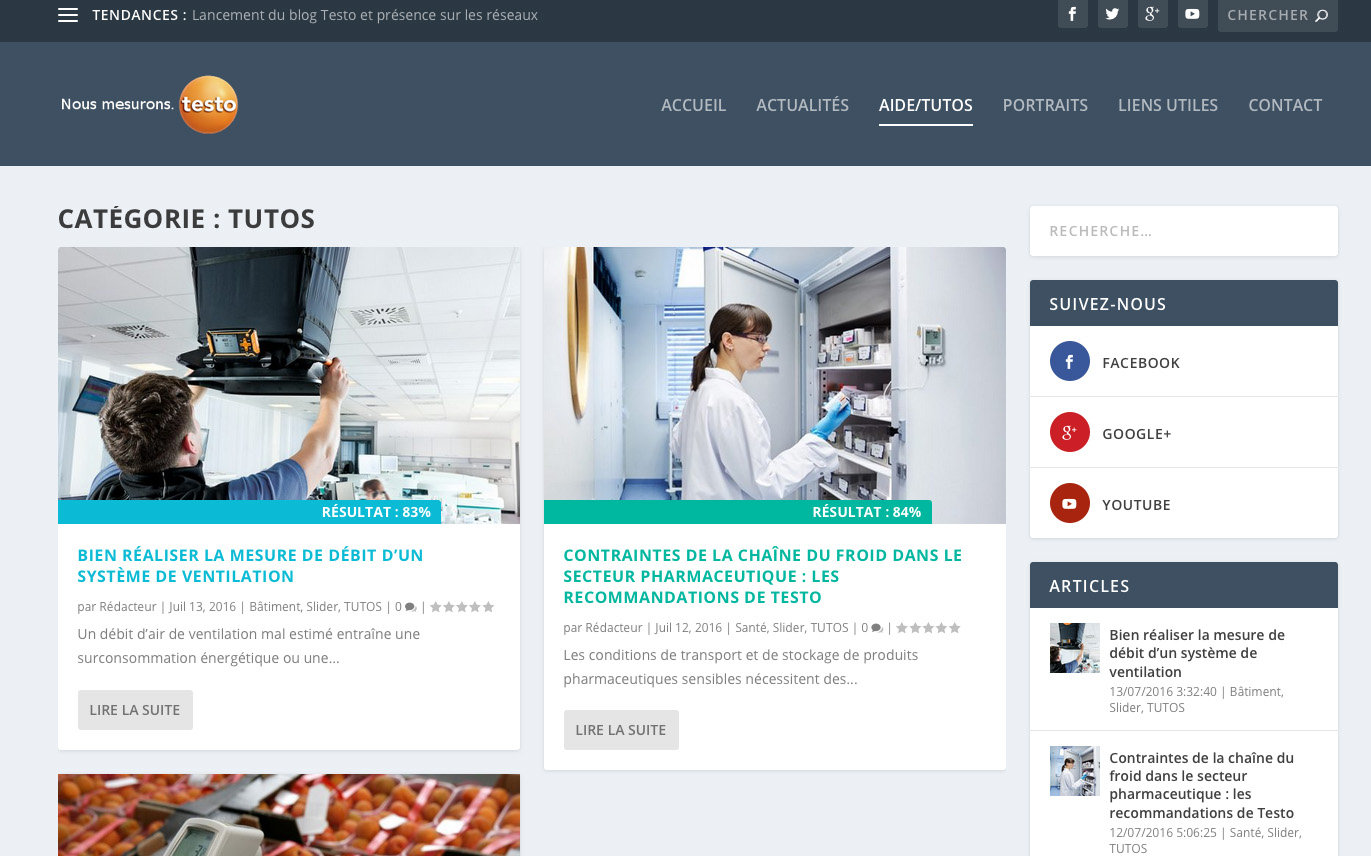Click the blue Facebook circle icon in sidebar
The width and height of the screenshot is (1371, 856).
coord(1069,361)
